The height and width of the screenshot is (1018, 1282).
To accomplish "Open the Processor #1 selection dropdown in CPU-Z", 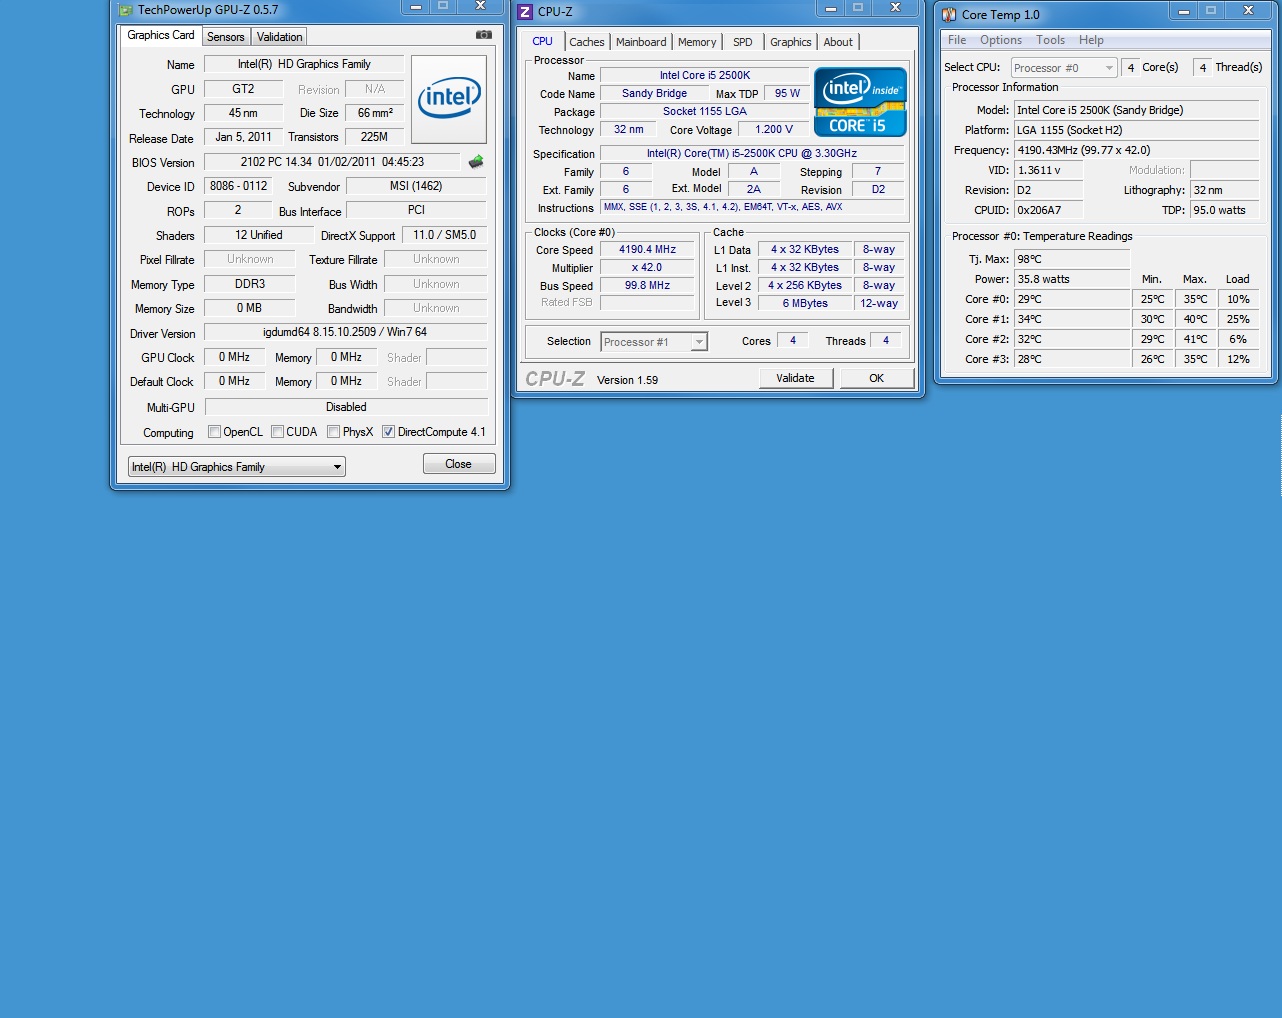I will pyautogui.click(x=654, y=342).
